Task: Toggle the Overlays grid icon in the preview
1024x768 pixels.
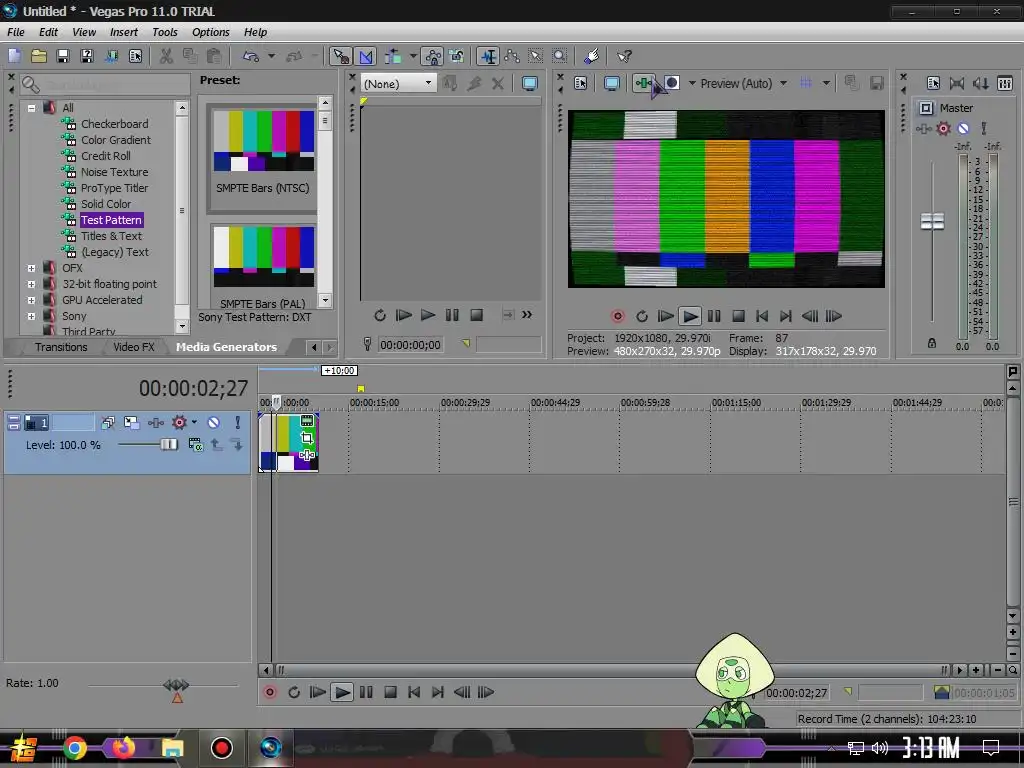Action: point(807,83)
